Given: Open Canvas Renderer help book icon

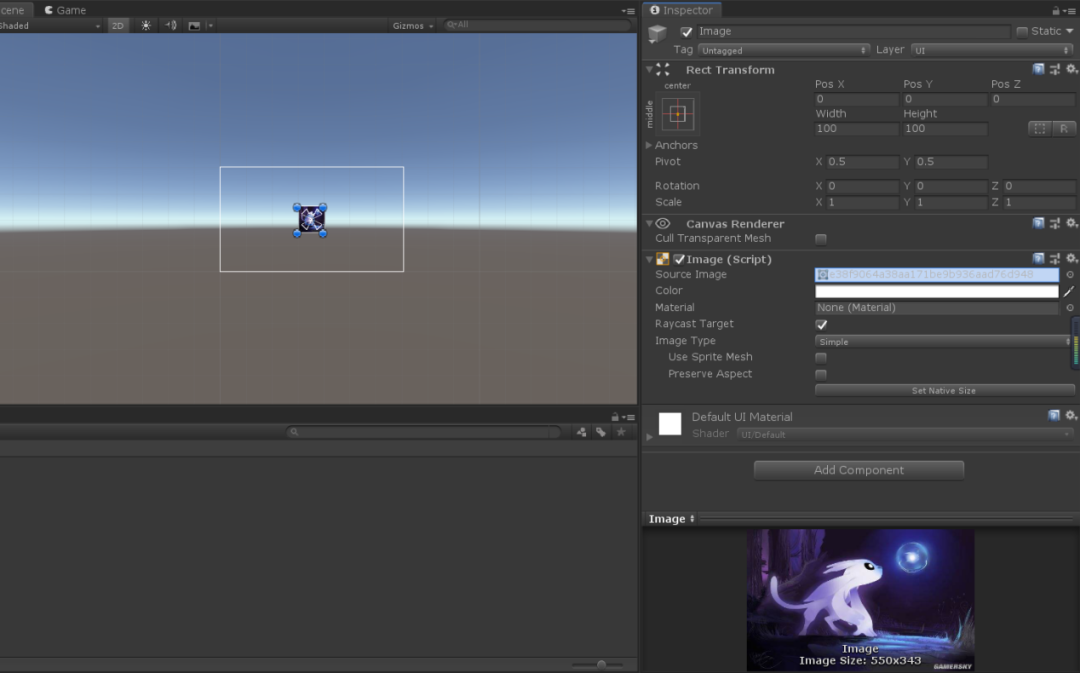Looking at the screenshot, I should (x=1038, y=222).
